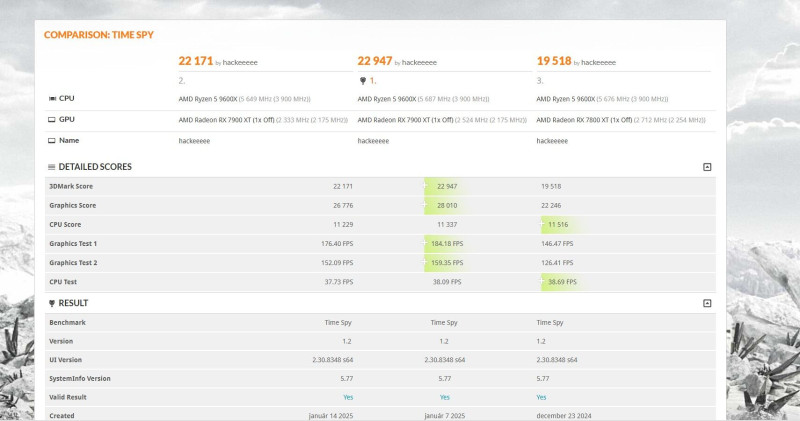Click the Valid Result row label
The image size is (800, 421).
point(68,397)
